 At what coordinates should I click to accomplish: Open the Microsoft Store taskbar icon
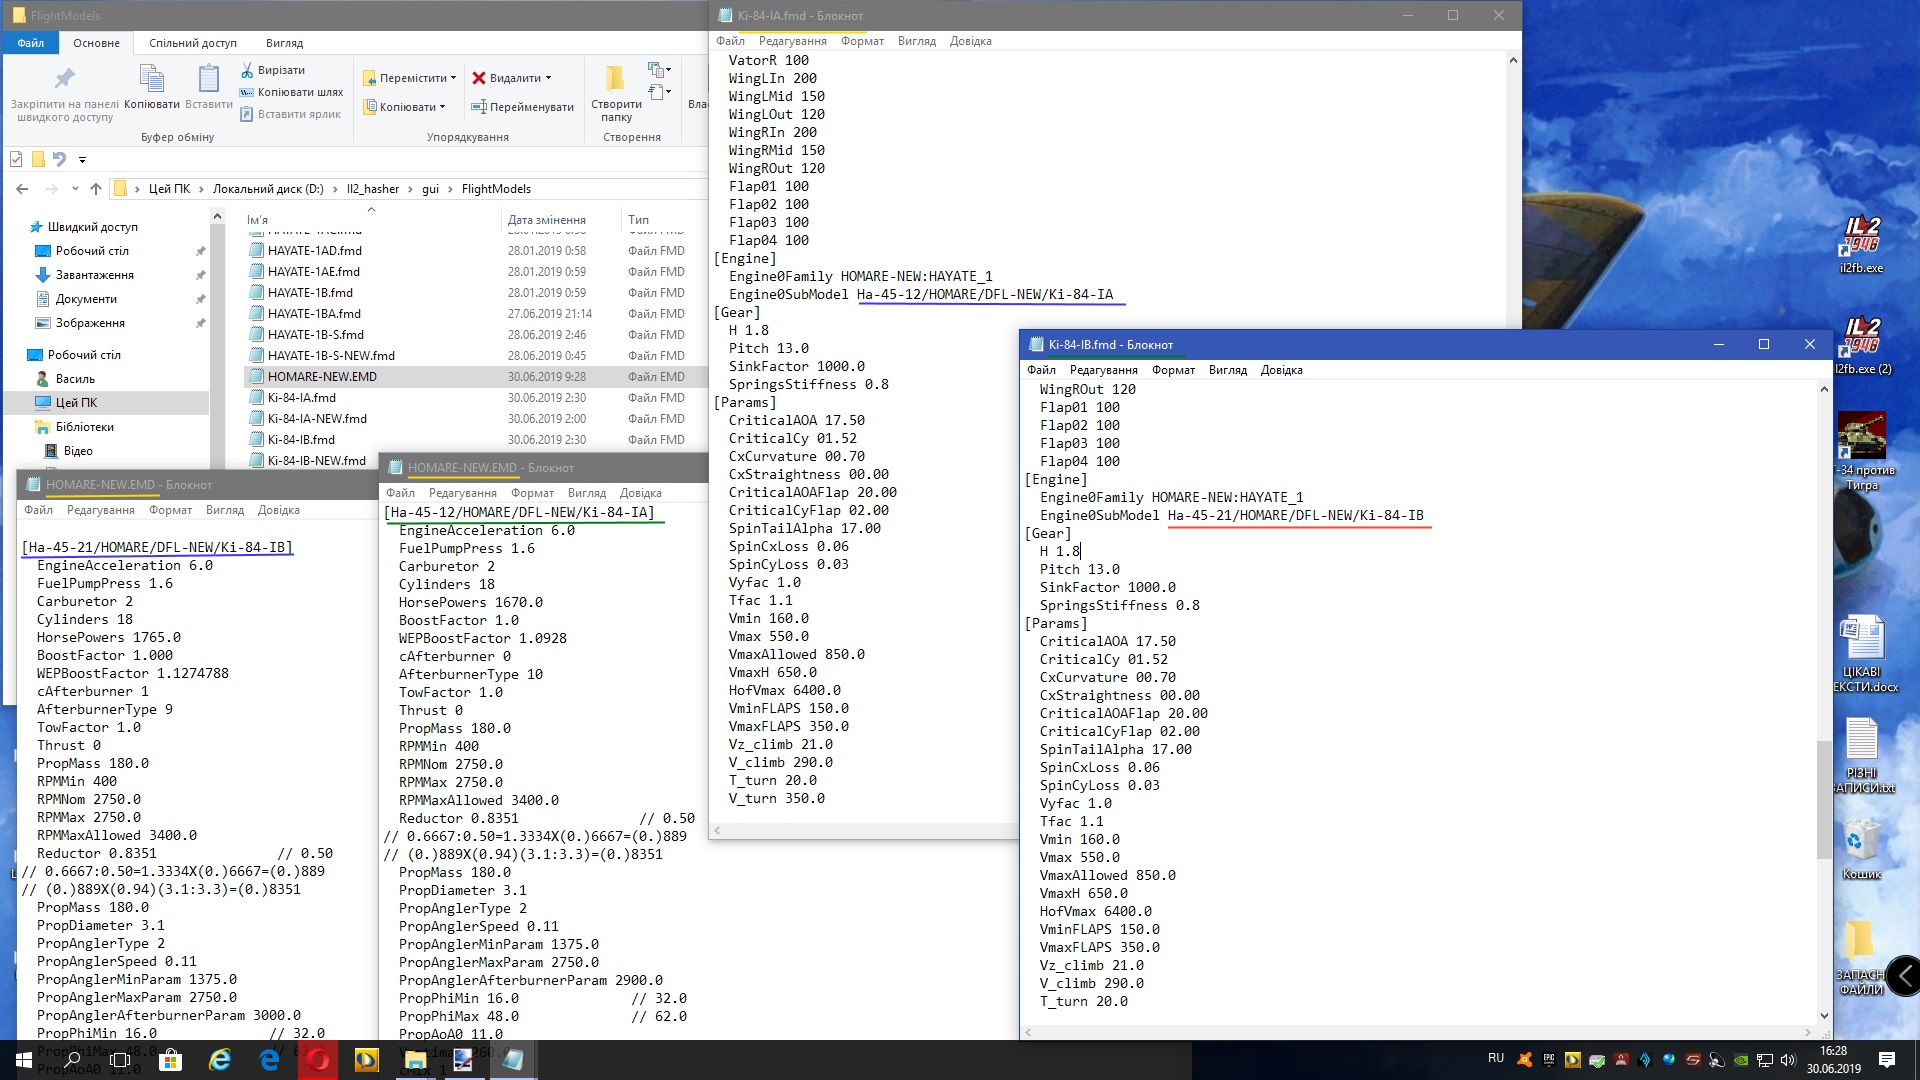(170, 1060)
